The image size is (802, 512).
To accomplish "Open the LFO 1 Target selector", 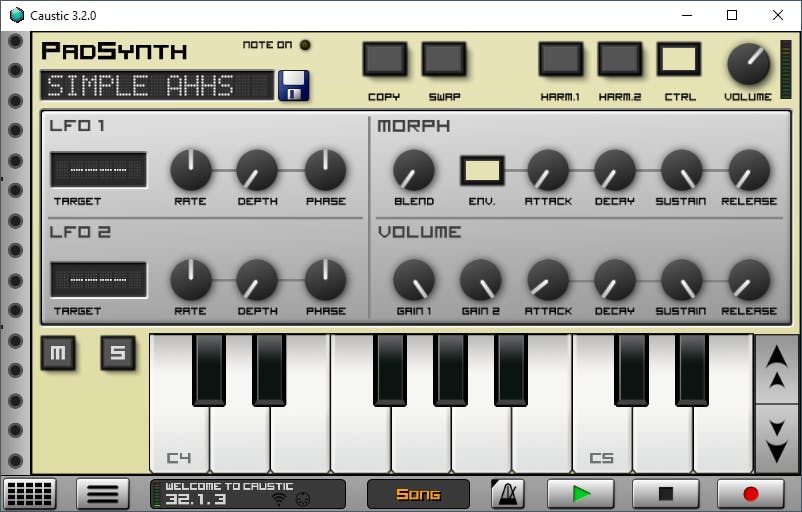I will click(99, 170).
